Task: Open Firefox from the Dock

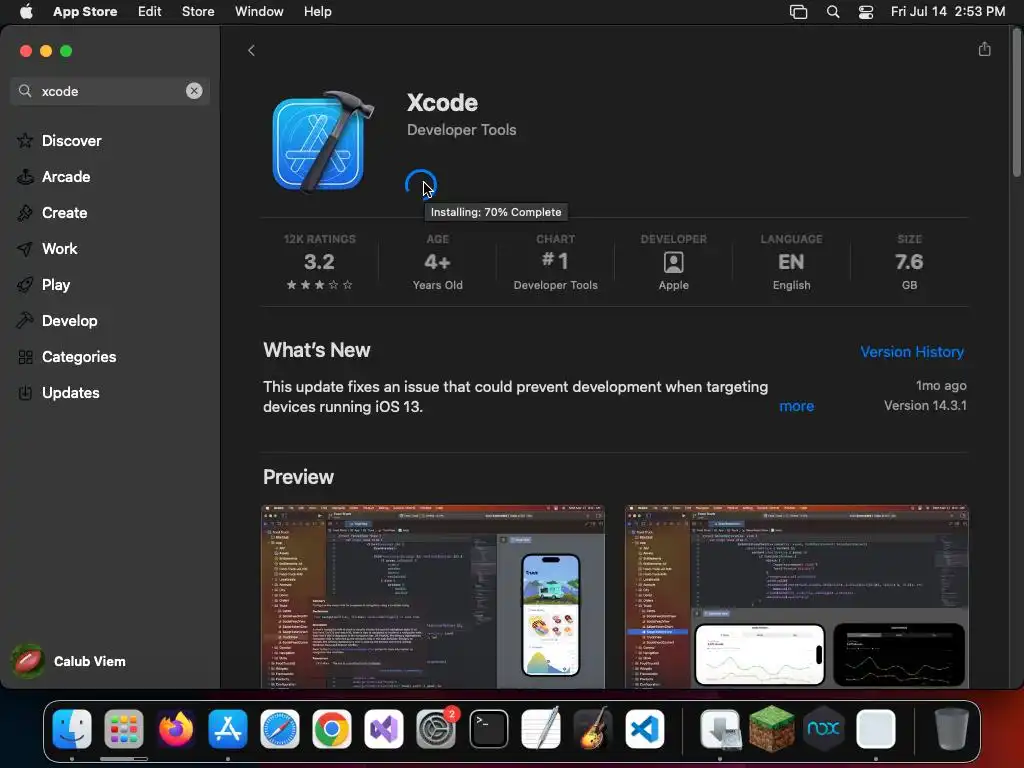Action: pos(176,729)
